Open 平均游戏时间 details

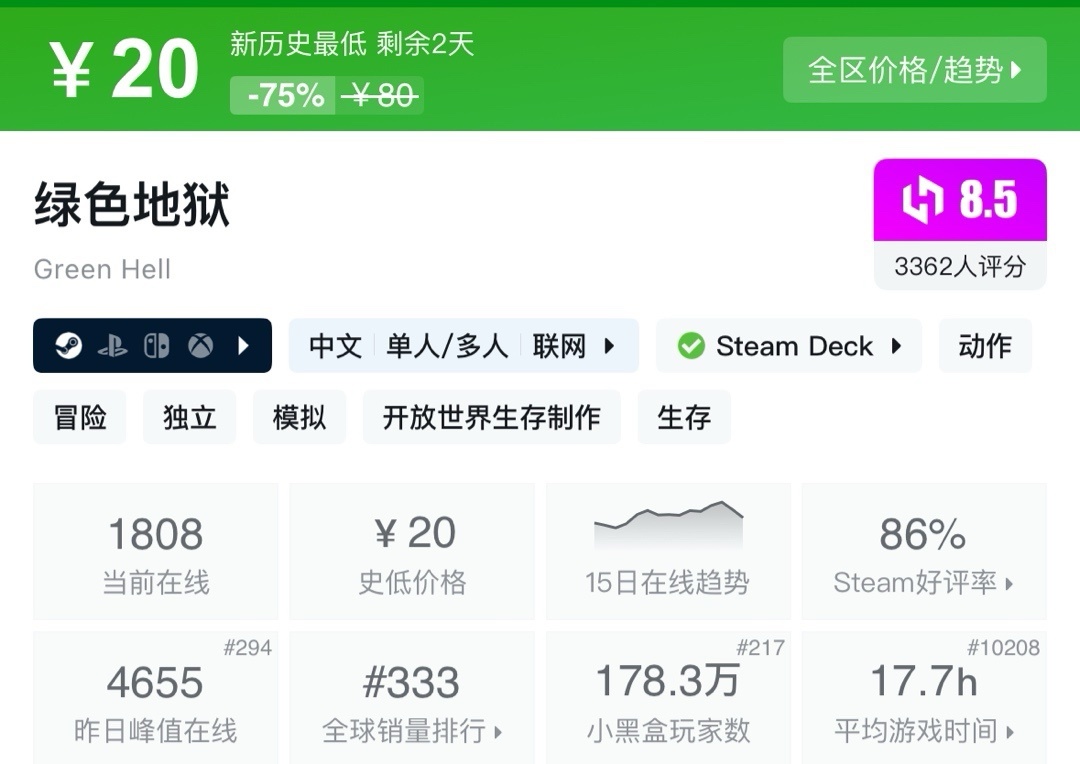click(924, 698)
